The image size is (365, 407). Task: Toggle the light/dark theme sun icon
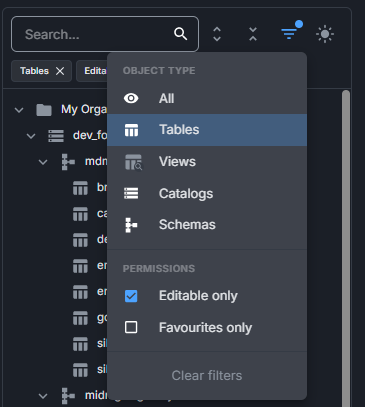click(x=325, y=34)
